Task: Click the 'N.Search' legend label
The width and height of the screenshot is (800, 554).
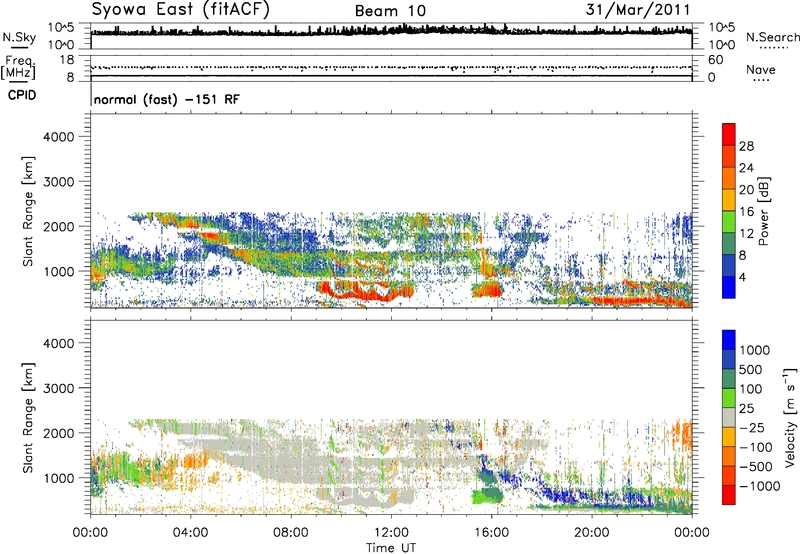Action: coord(772,37)
